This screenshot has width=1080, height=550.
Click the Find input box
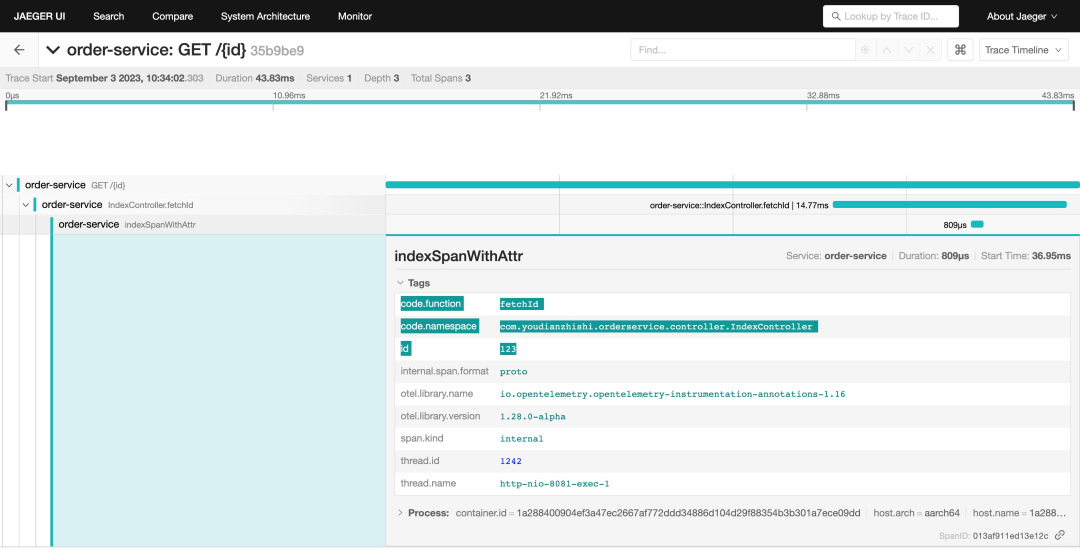pyautogui.click(x=742, y=50)
